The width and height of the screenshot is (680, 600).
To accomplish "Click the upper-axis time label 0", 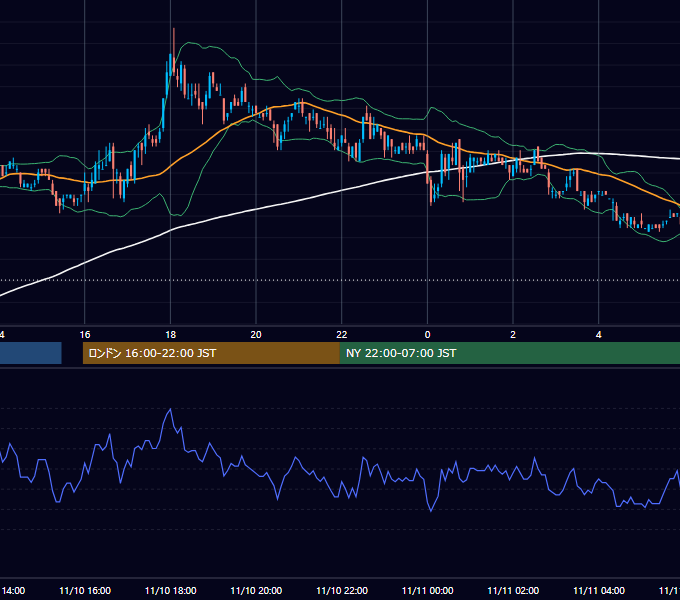I will [x=428, y=335].
